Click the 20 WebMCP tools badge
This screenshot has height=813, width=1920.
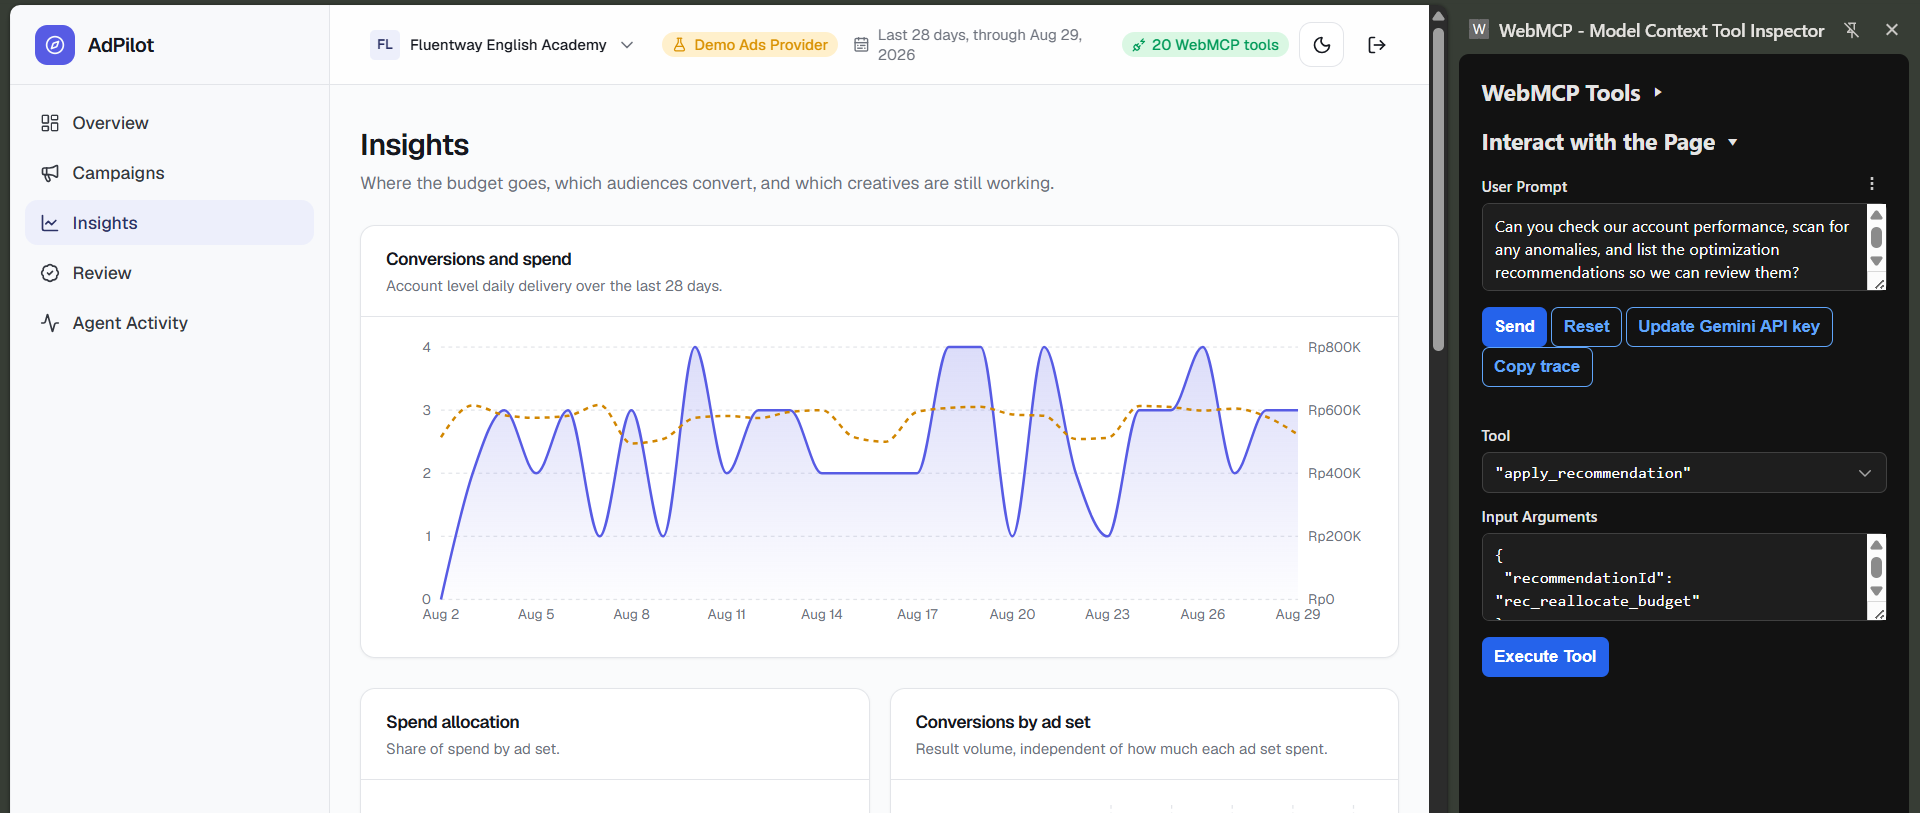(x=1205, y=45)
